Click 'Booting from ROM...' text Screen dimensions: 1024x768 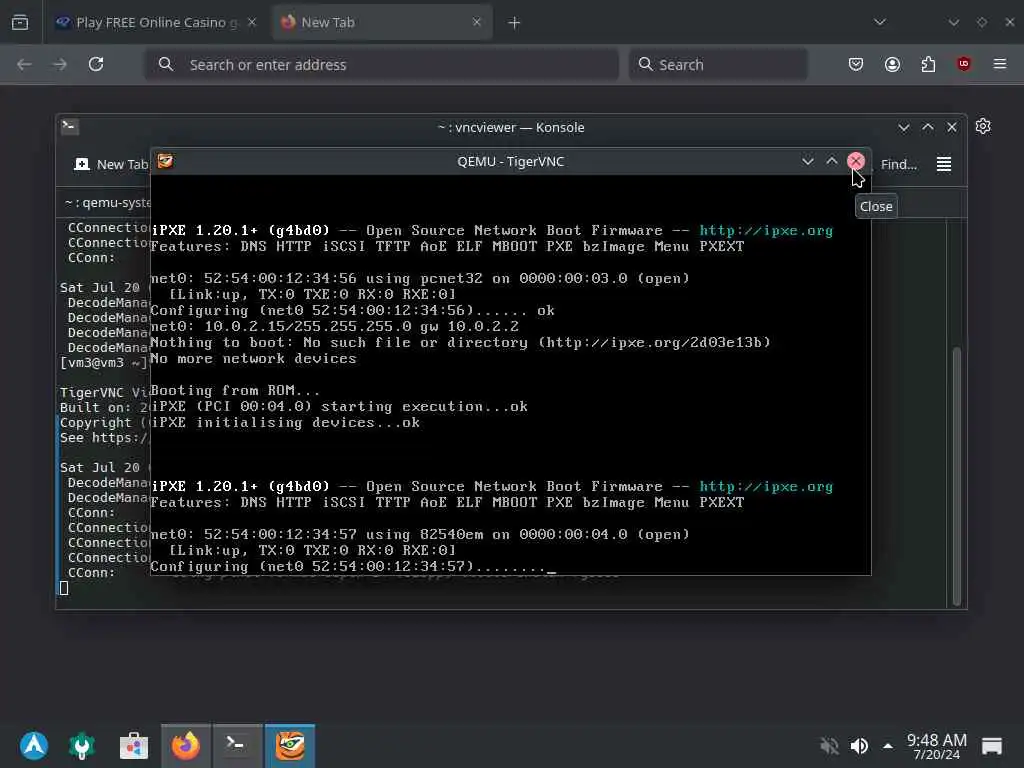click(x=235, y=391)
